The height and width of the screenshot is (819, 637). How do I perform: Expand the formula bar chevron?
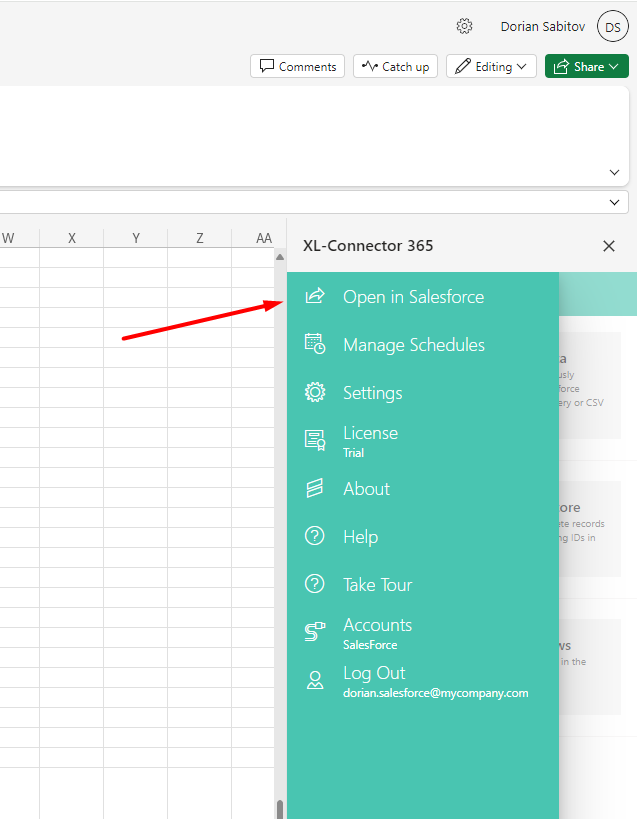click(615, 202)
